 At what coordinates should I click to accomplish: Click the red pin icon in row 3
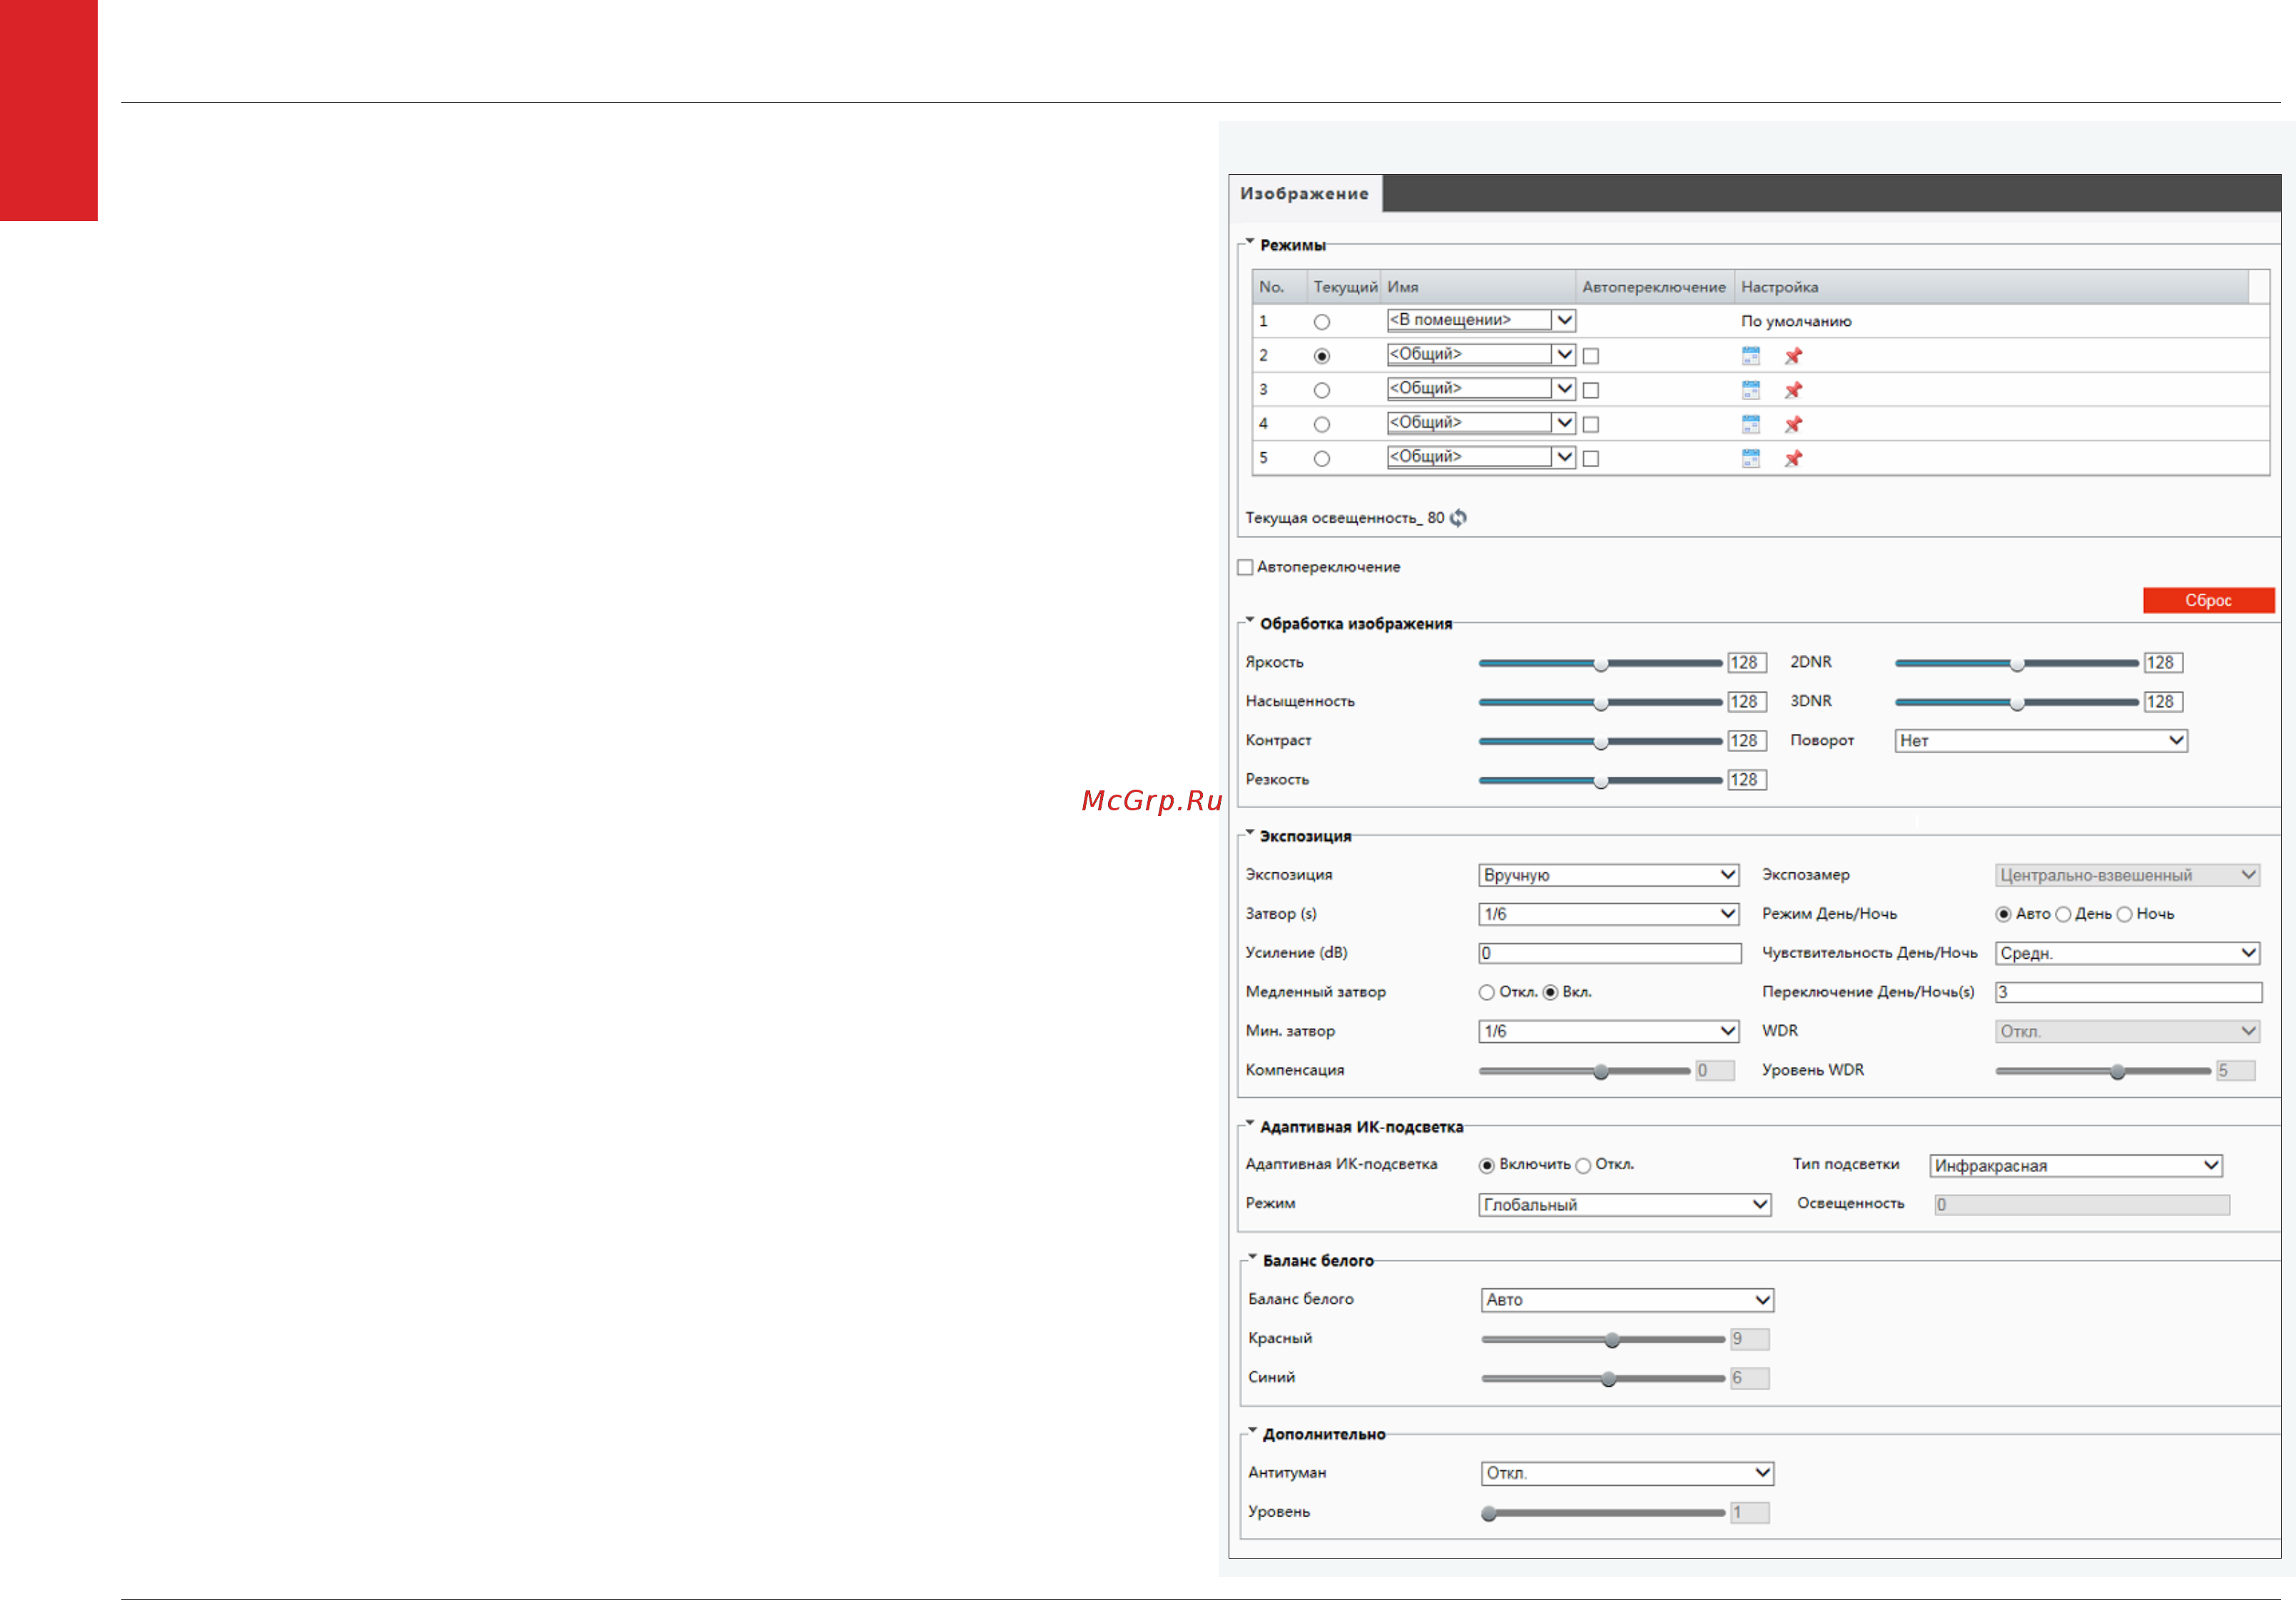tap(1793, 390)
